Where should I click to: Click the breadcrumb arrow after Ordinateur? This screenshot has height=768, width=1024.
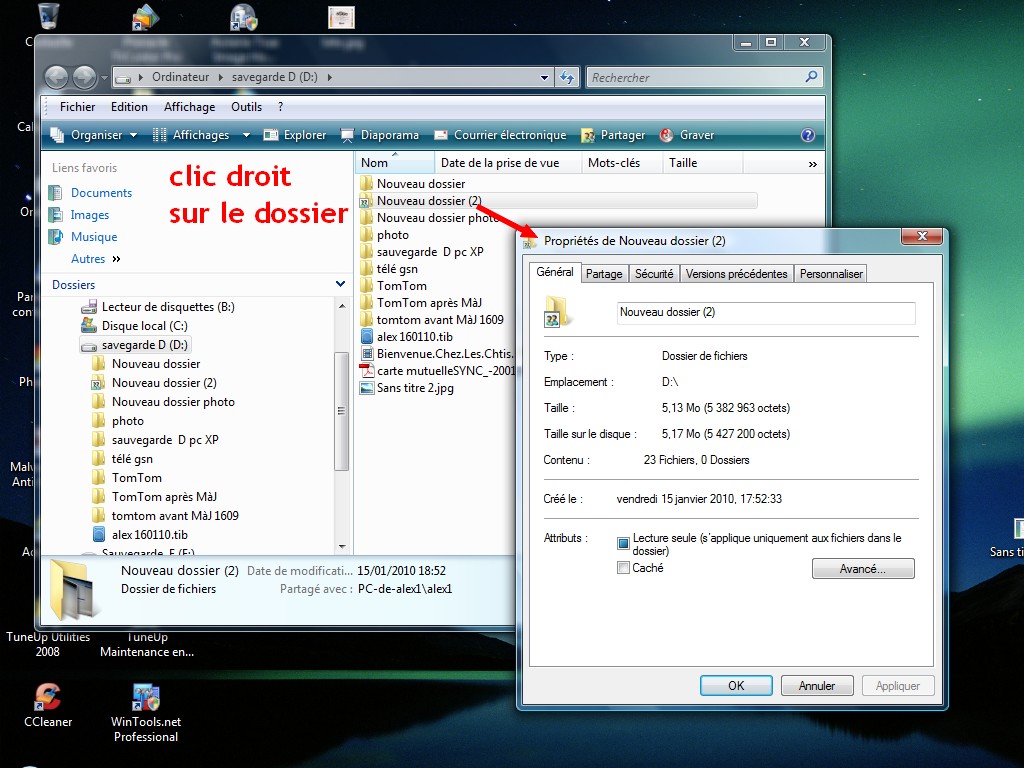[x=221, y=77]
